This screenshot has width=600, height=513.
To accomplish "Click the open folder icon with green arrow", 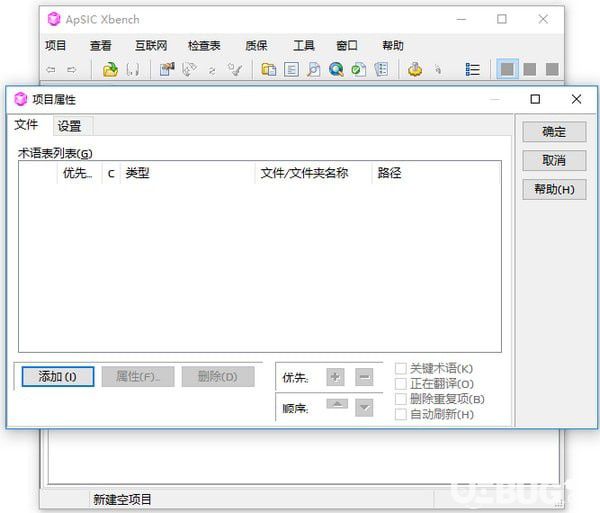I will click(110, 70).
